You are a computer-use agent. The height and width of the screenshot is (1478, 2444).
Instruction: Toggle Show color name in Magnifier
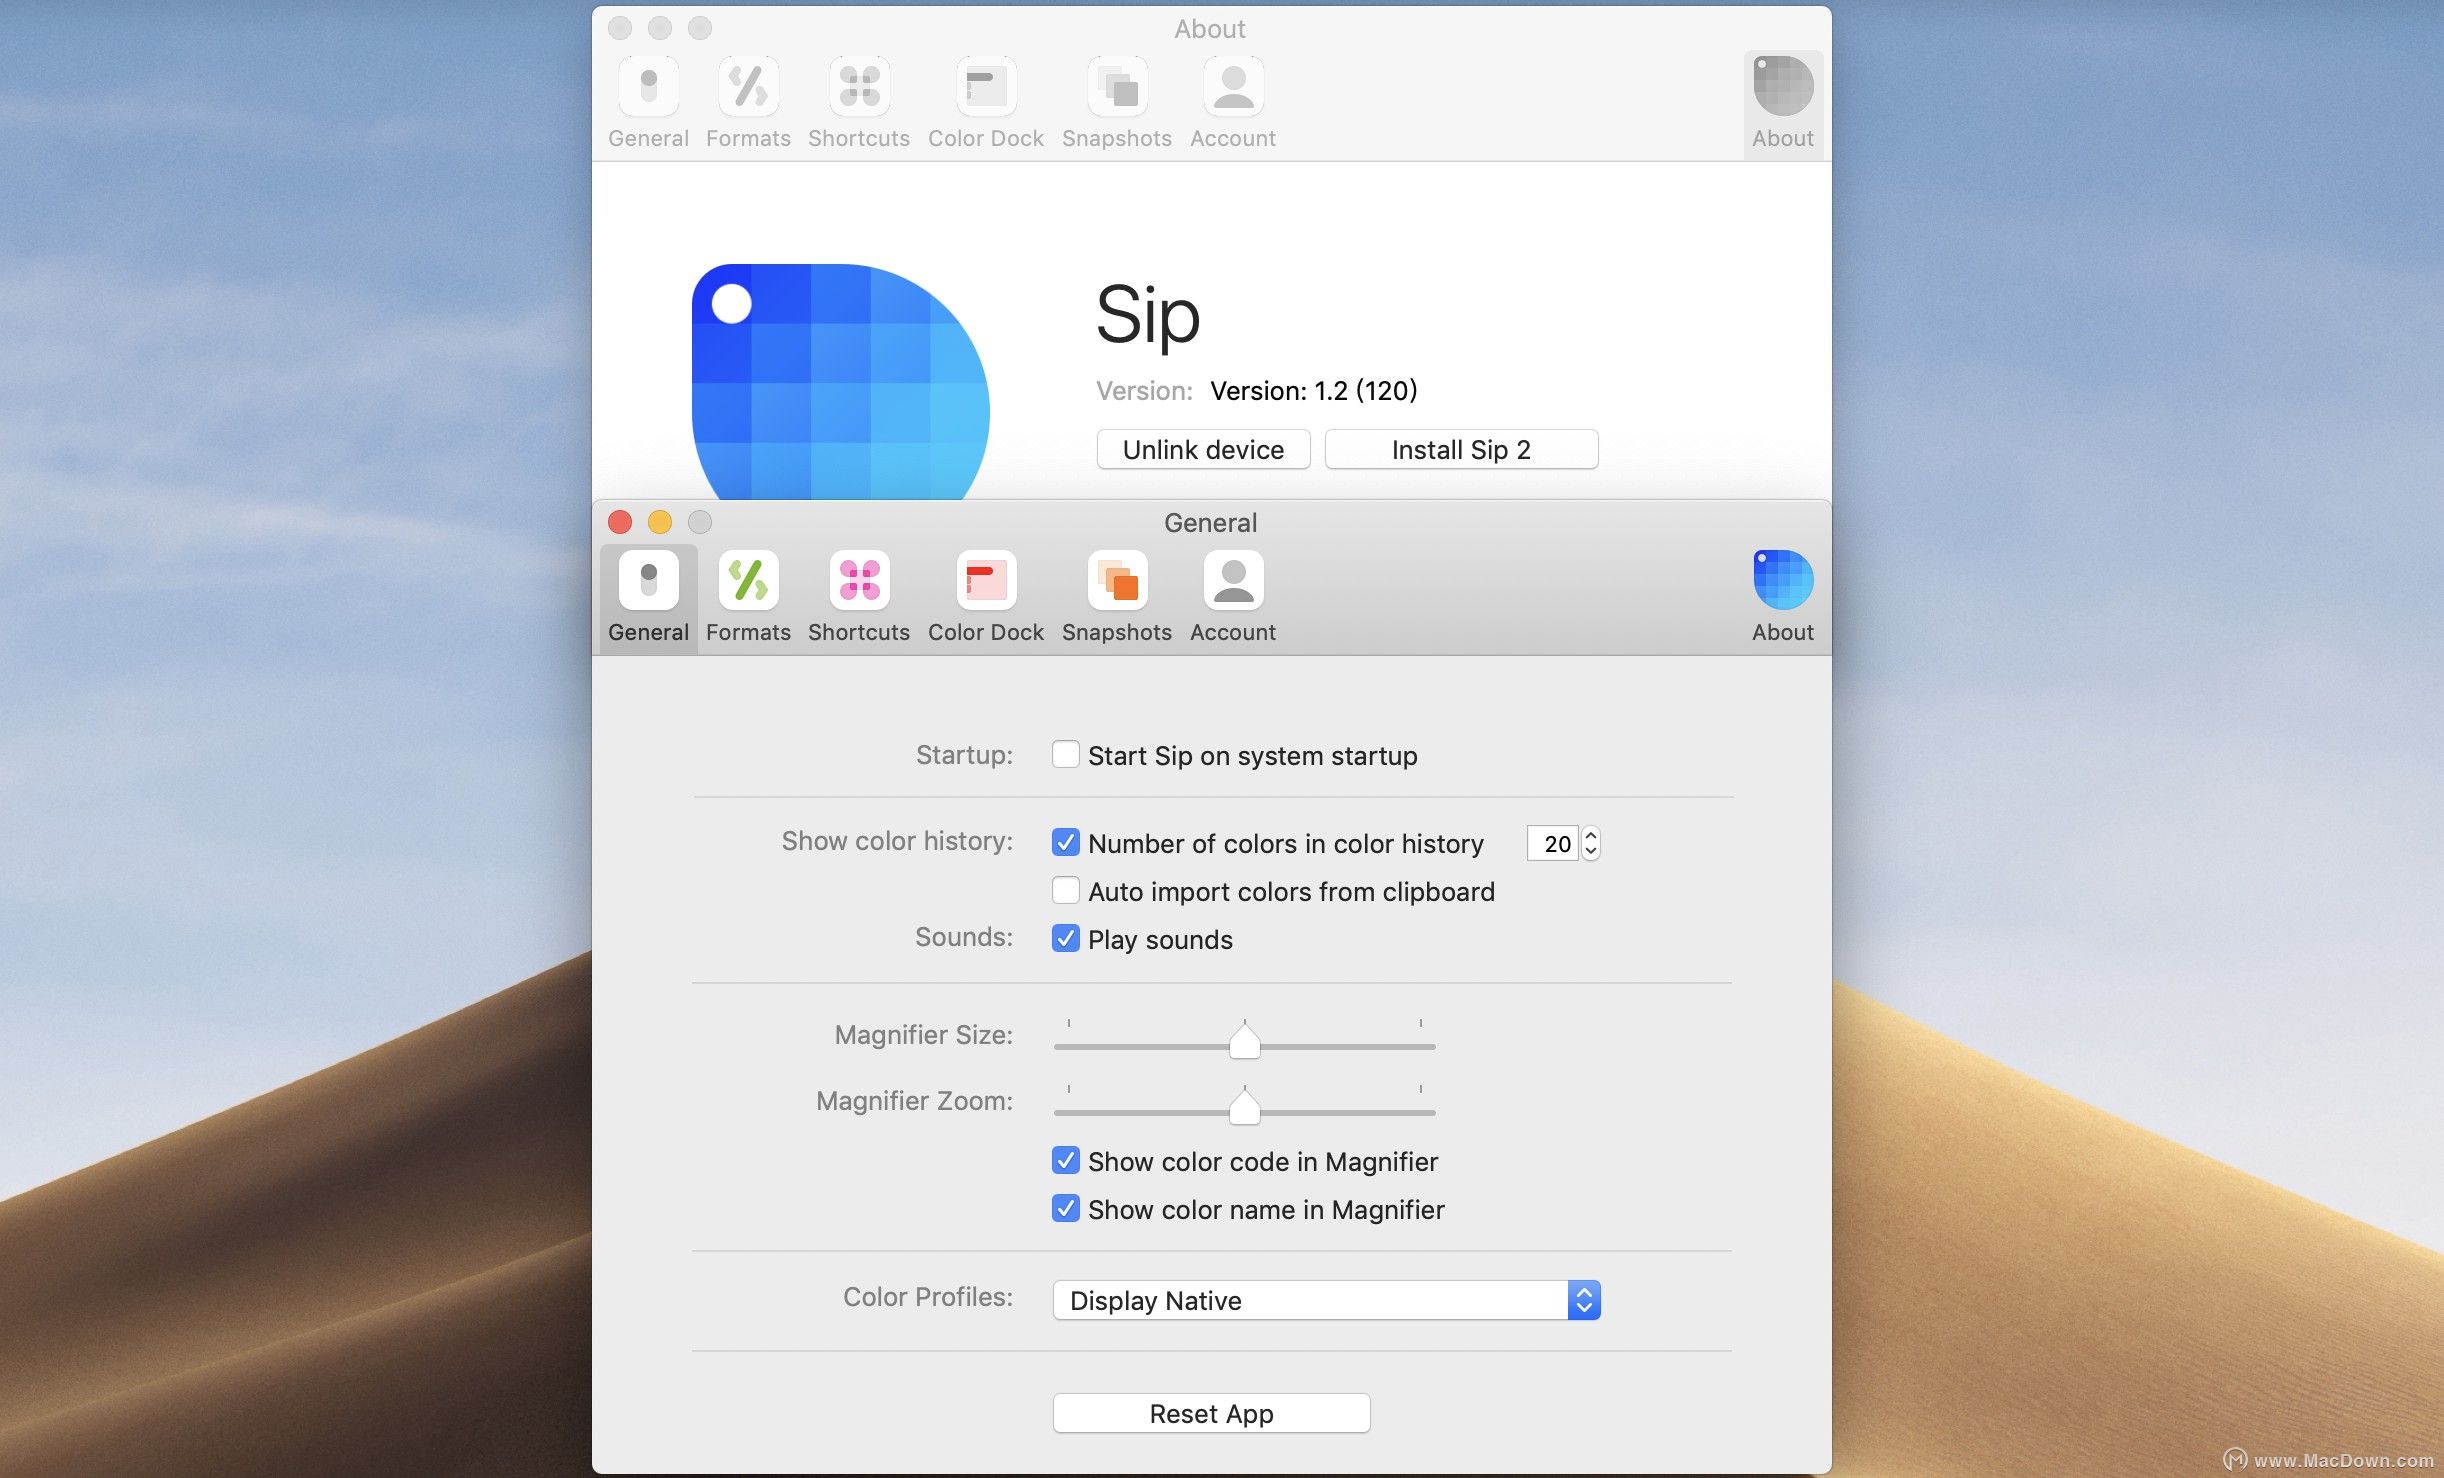(x=1066, y=1208)
